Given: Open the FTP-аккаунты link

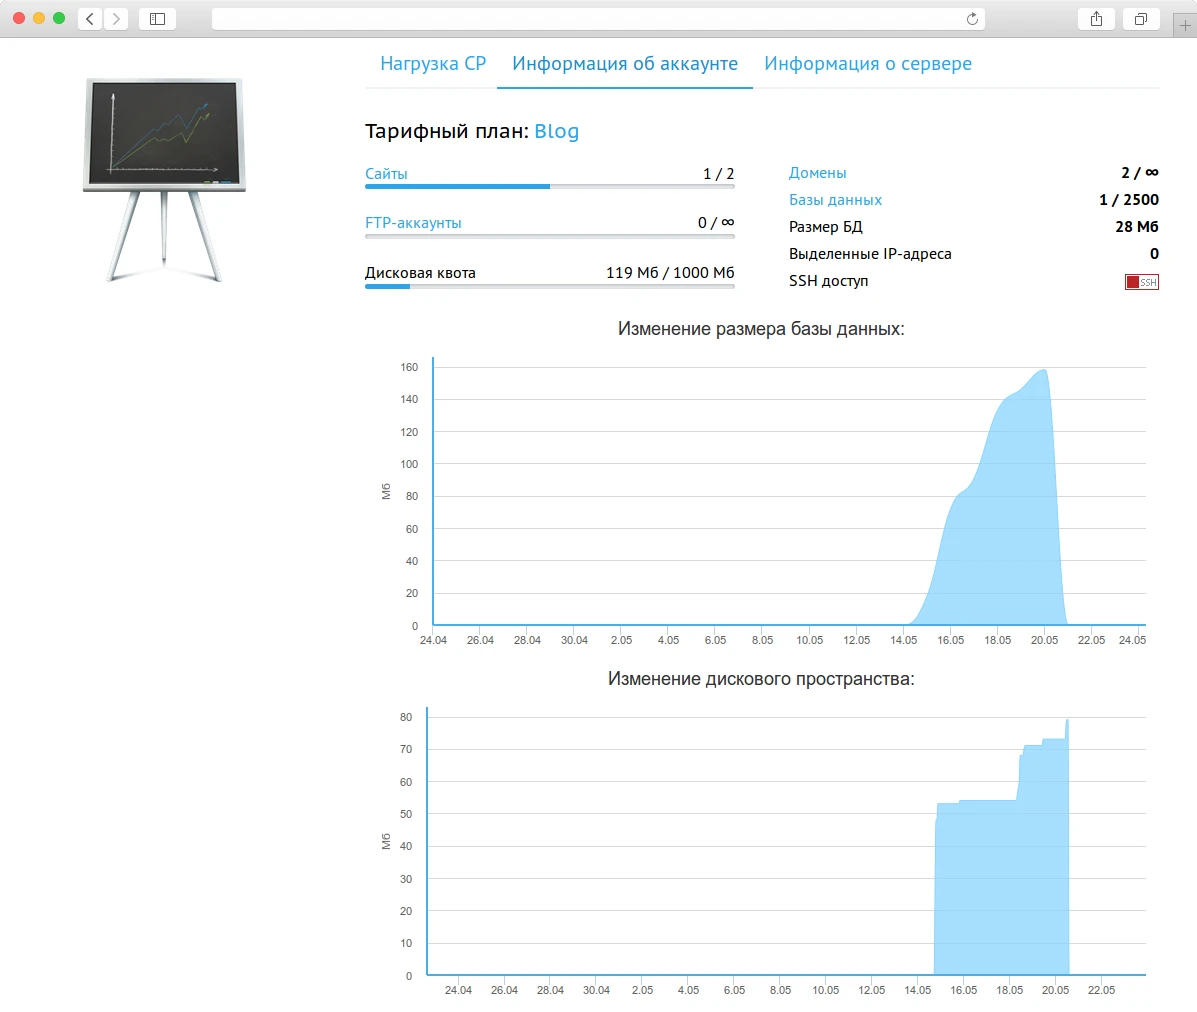Looking at the screenshot, I should [413, 223].
